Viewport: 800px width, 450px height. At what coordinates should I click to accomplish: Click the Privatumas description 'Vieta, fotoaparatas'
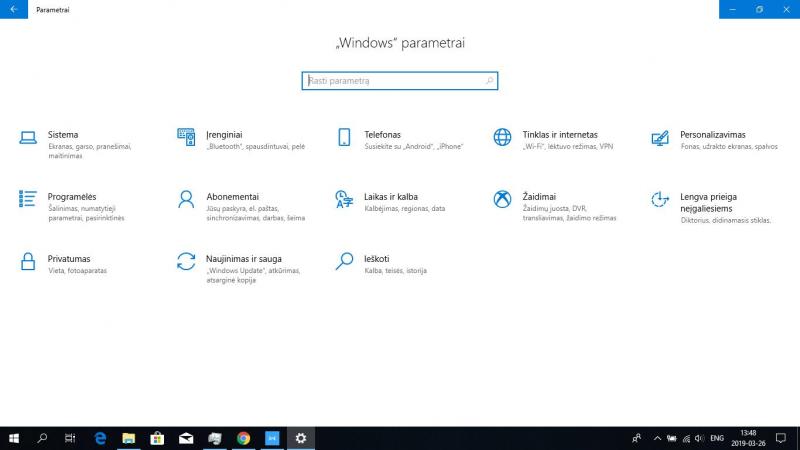pos(78,271)
